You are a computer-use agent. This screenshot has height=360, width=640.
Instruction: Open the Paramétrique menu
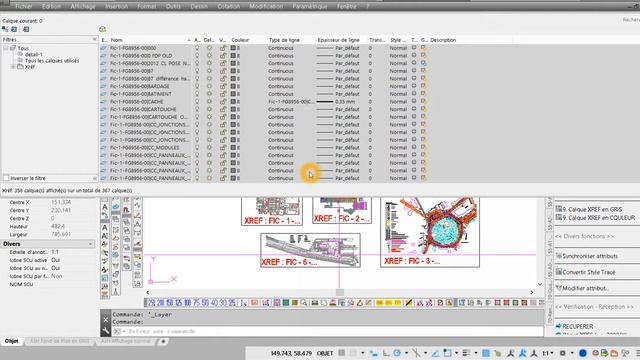pos(309,7)
